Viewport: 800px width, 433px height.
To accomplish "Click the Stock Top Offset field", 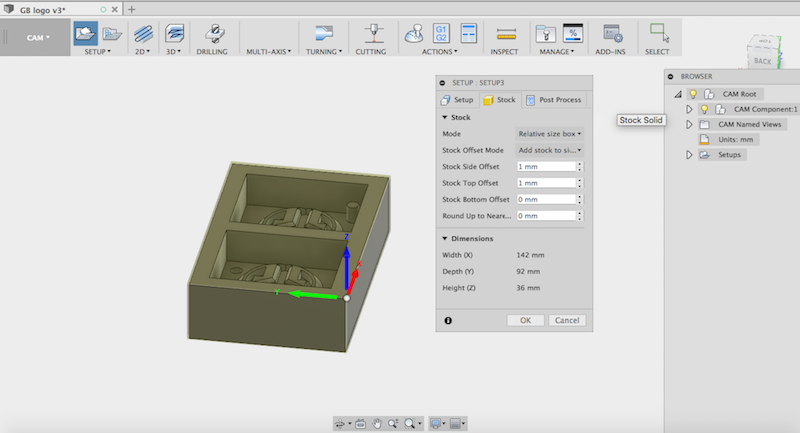I will point(546,183).
